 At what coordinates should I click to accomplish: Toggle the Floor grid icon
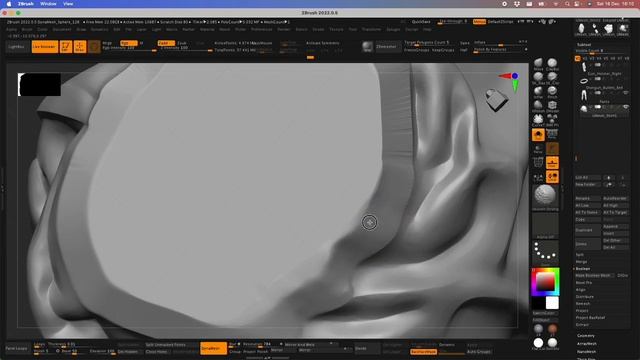coord(552,163)
